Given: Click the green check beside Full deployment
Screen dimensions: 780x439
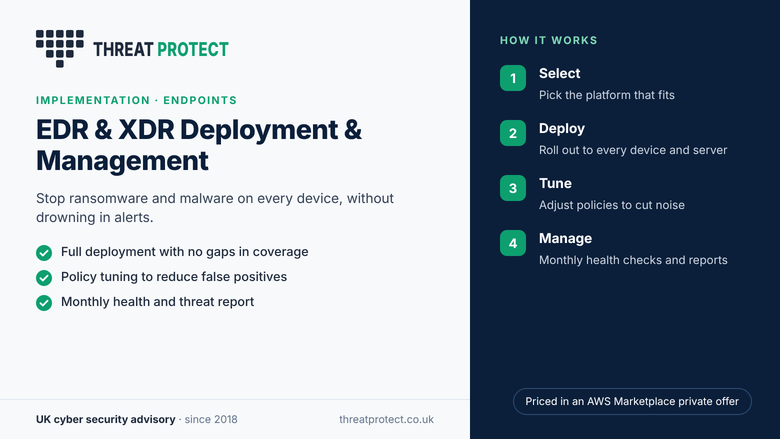Looking at the screenshot, I should 44,253.
